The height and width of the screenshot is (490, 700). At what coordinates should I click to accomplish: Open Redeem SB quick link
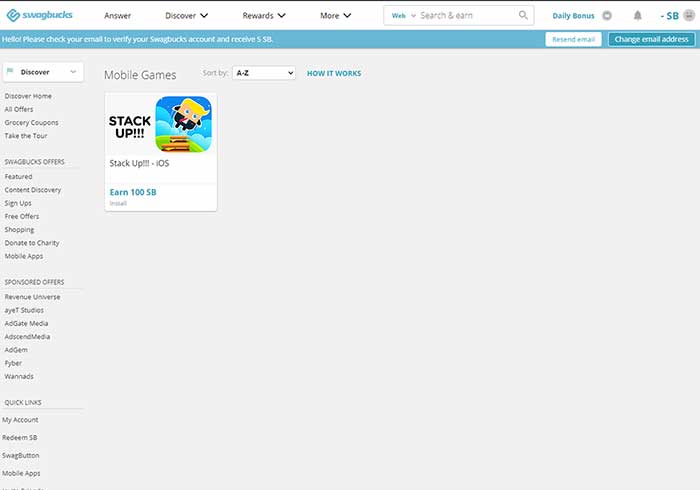point(20,438)
